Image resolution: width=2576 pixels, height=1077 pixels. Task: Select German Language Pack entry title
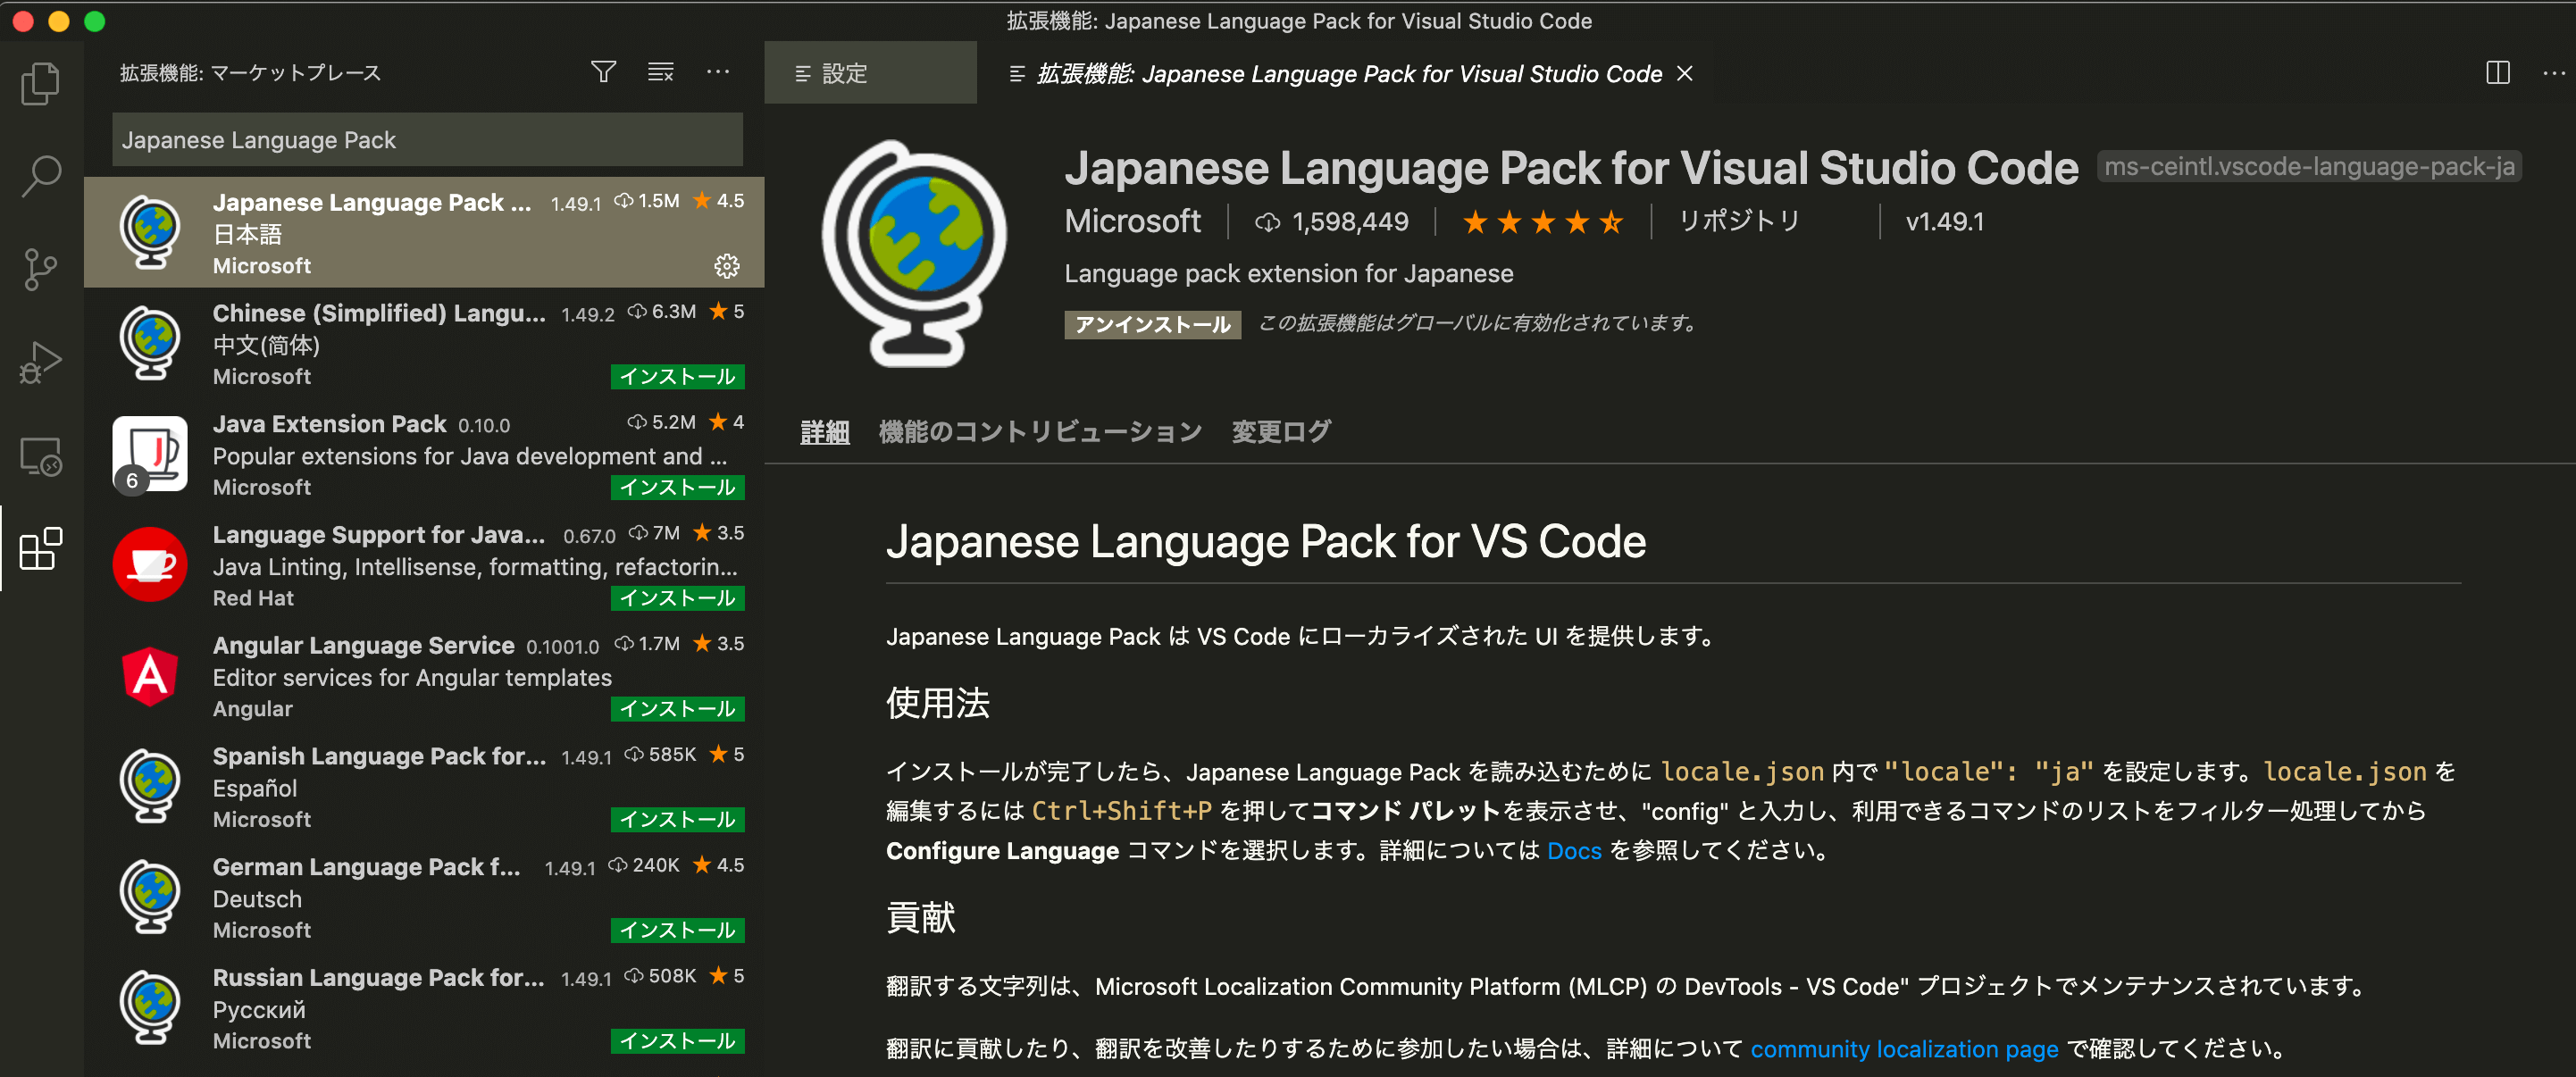[366, 867]
